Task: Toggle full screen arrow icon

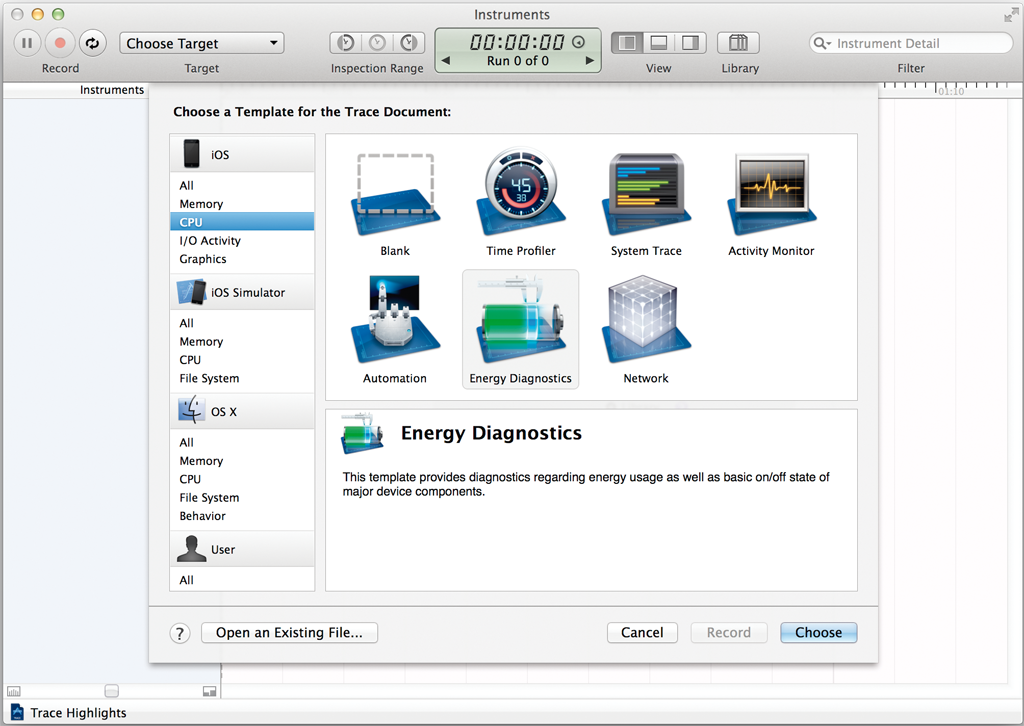Action: (x=1011, y=14)
